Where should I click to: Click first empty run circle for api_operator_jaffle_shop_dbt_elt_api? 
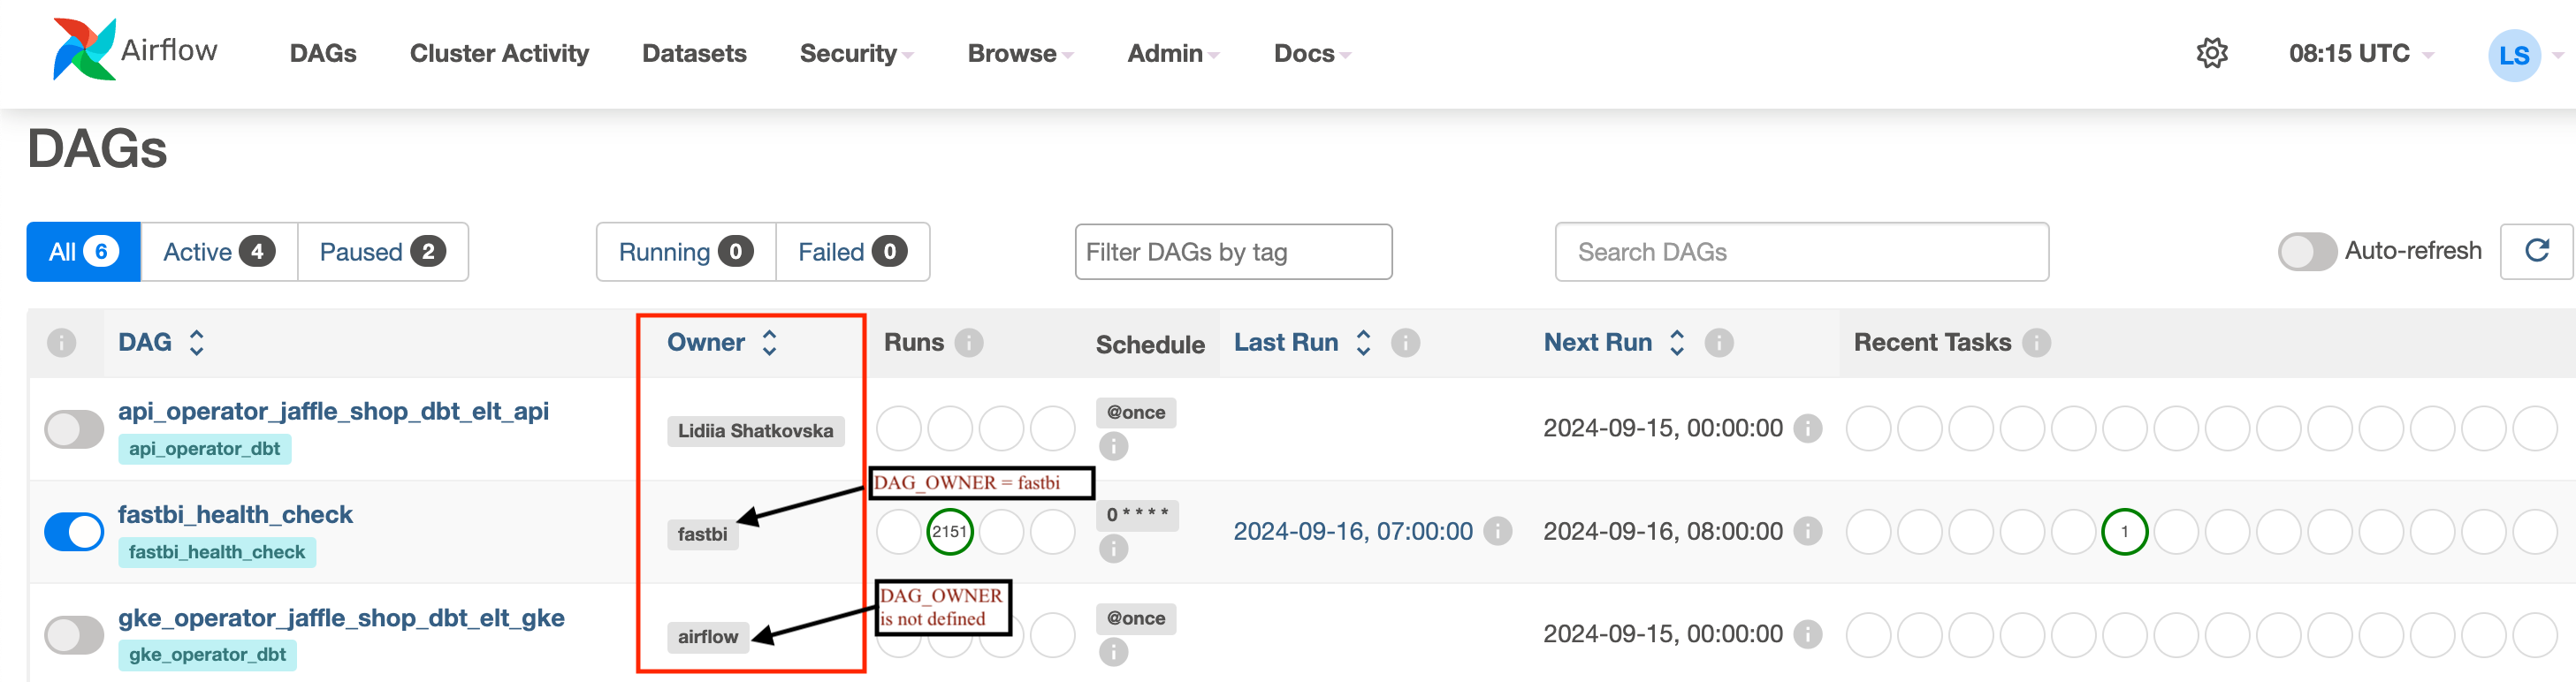[898, 428]
